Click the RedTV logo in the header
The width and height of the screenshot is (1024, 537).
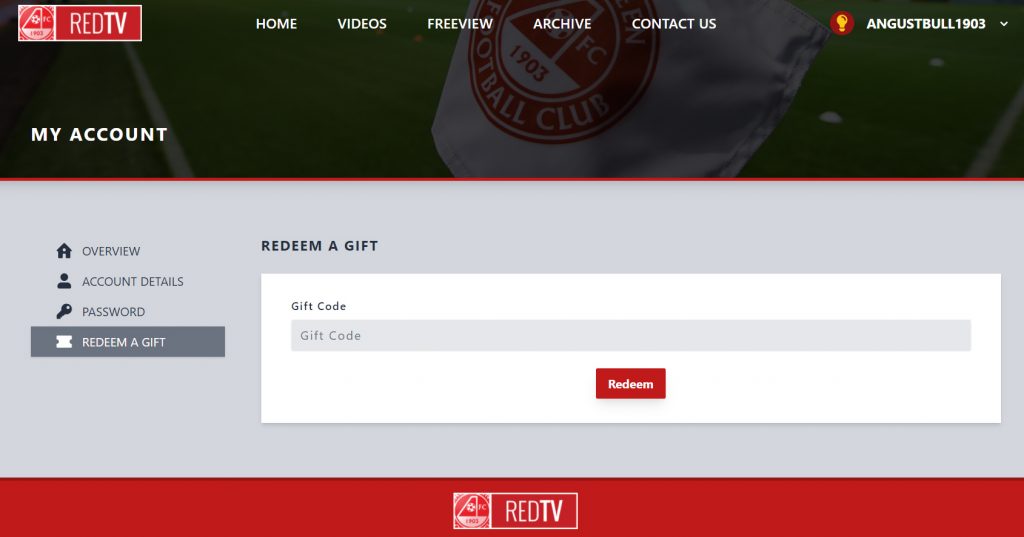point(80,23)
